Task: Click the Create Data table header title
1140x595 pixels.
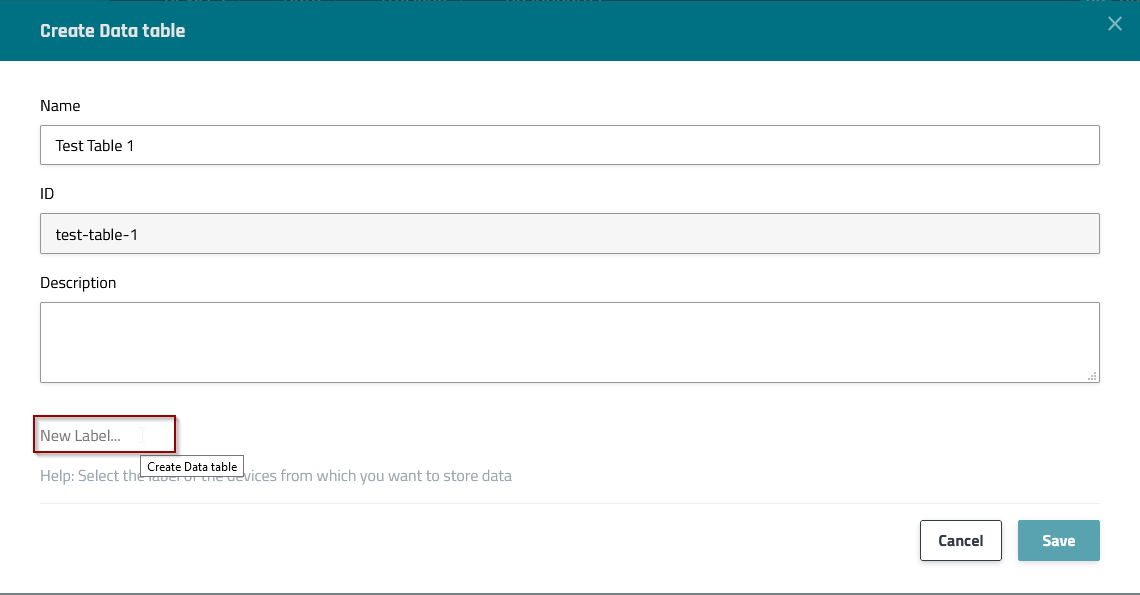Action: click(x=112, y=31)
